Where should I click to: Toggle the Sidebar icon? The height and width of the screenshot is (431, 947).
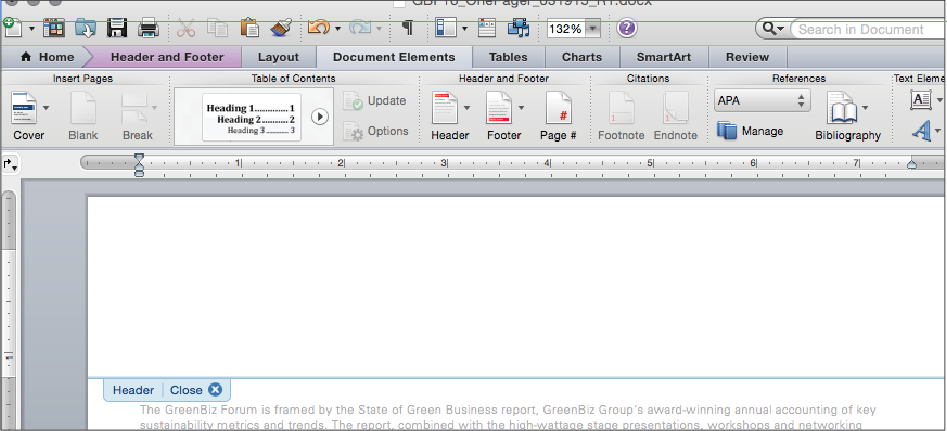pos(445,28)
